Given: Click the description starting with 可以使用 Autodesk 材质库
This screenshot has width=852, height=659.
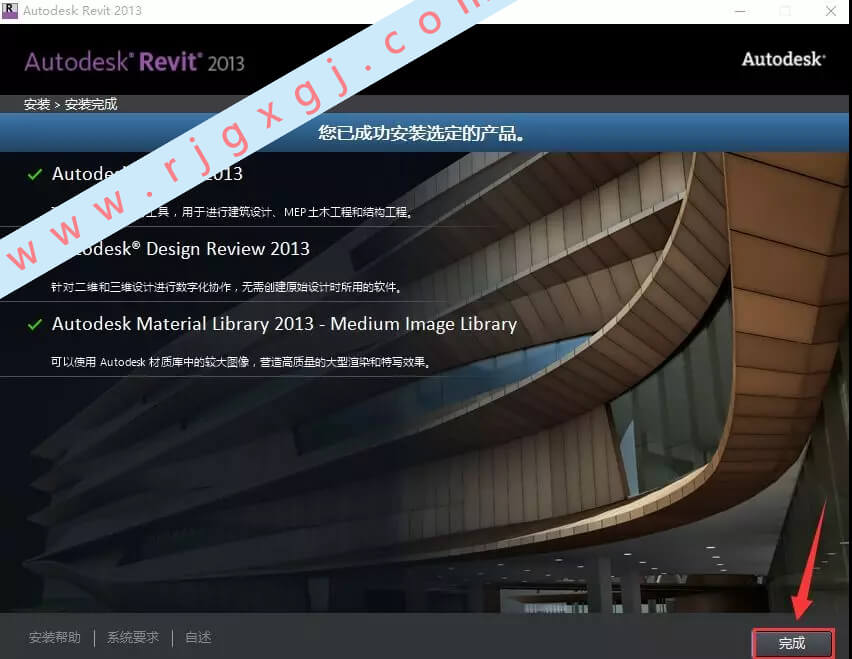Looking at the screenshot, I should [241, 362].
